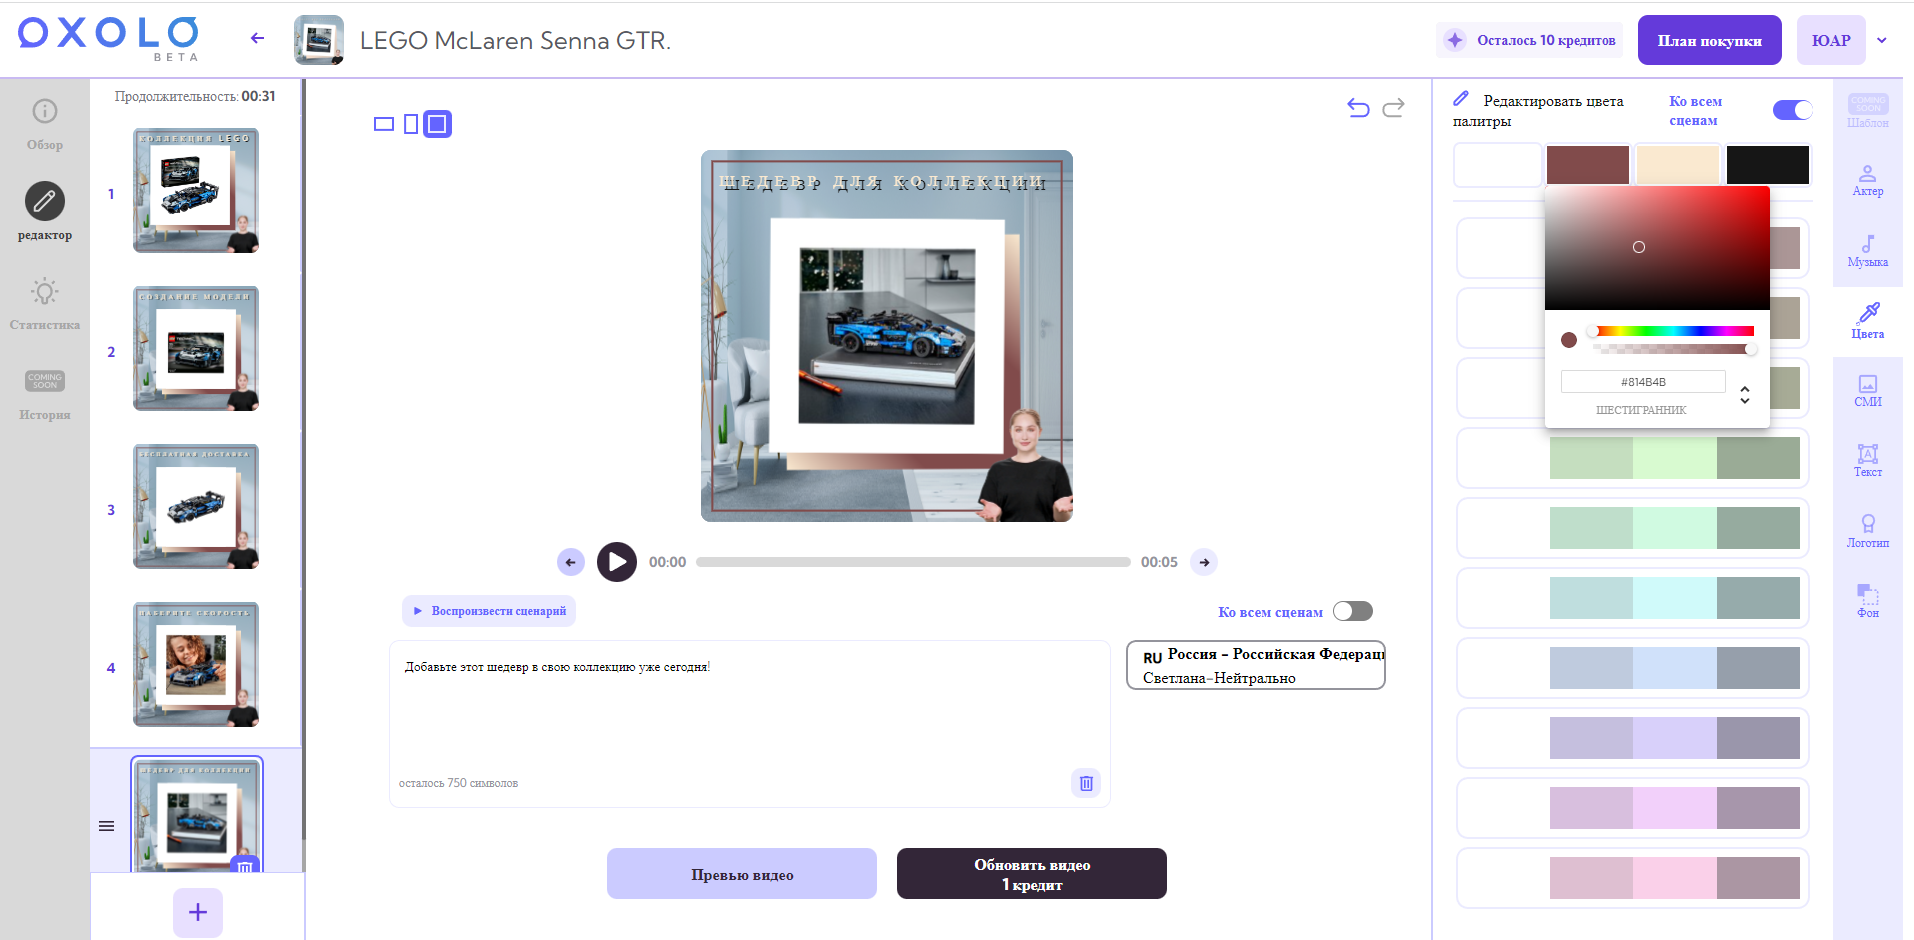Click the remaining credits (Осталось 10 кредитов) badge

click(x=1530, y=40)
